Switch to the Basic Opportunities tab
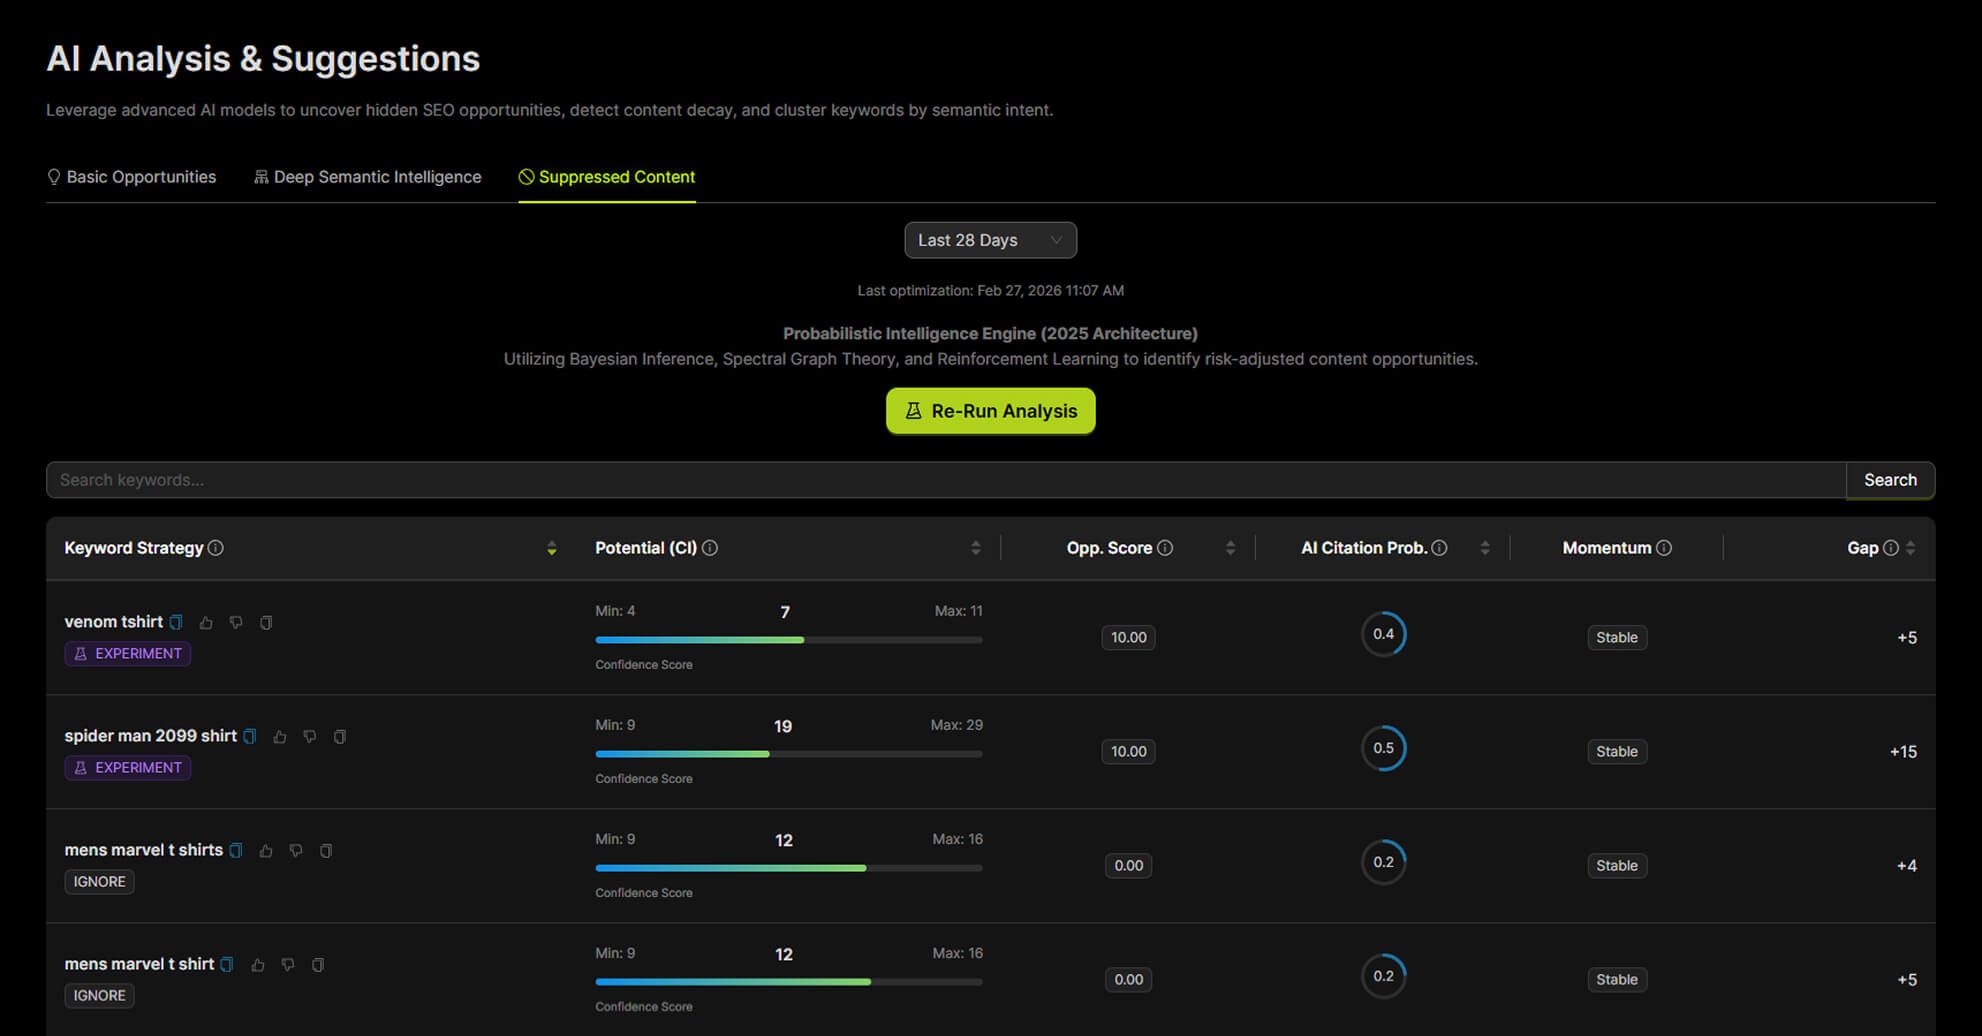This screenshot has width=1982, height=1036. pyautogui.click(x=141, y=176)
